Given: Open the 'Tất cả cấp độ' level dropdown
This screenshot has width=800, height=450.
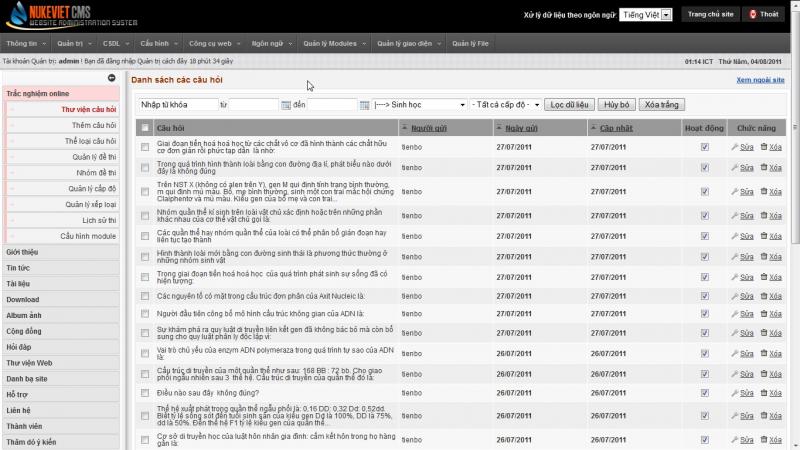Looking at the screenshot, I should click(x=505, y=105).
